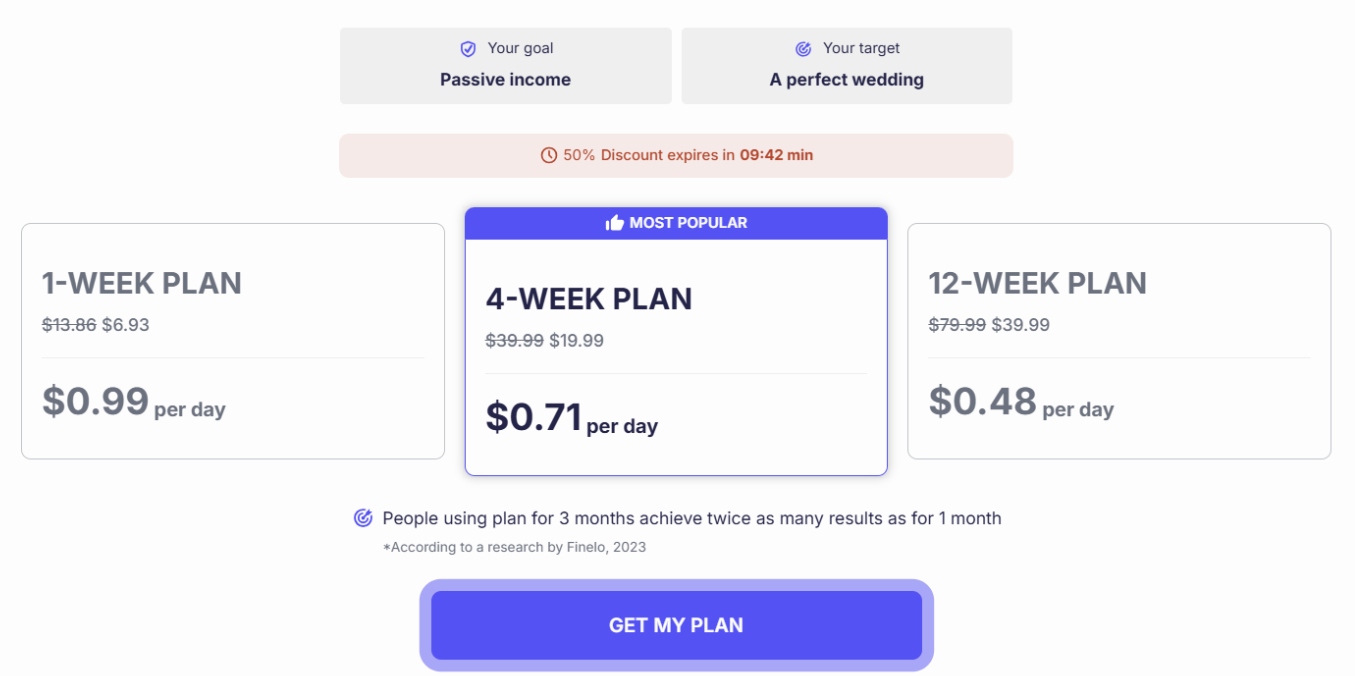This screenshot has height=676, width=1355.
Task: Click the shield icon beside Your goal
Action: click(x=468, y=49)
